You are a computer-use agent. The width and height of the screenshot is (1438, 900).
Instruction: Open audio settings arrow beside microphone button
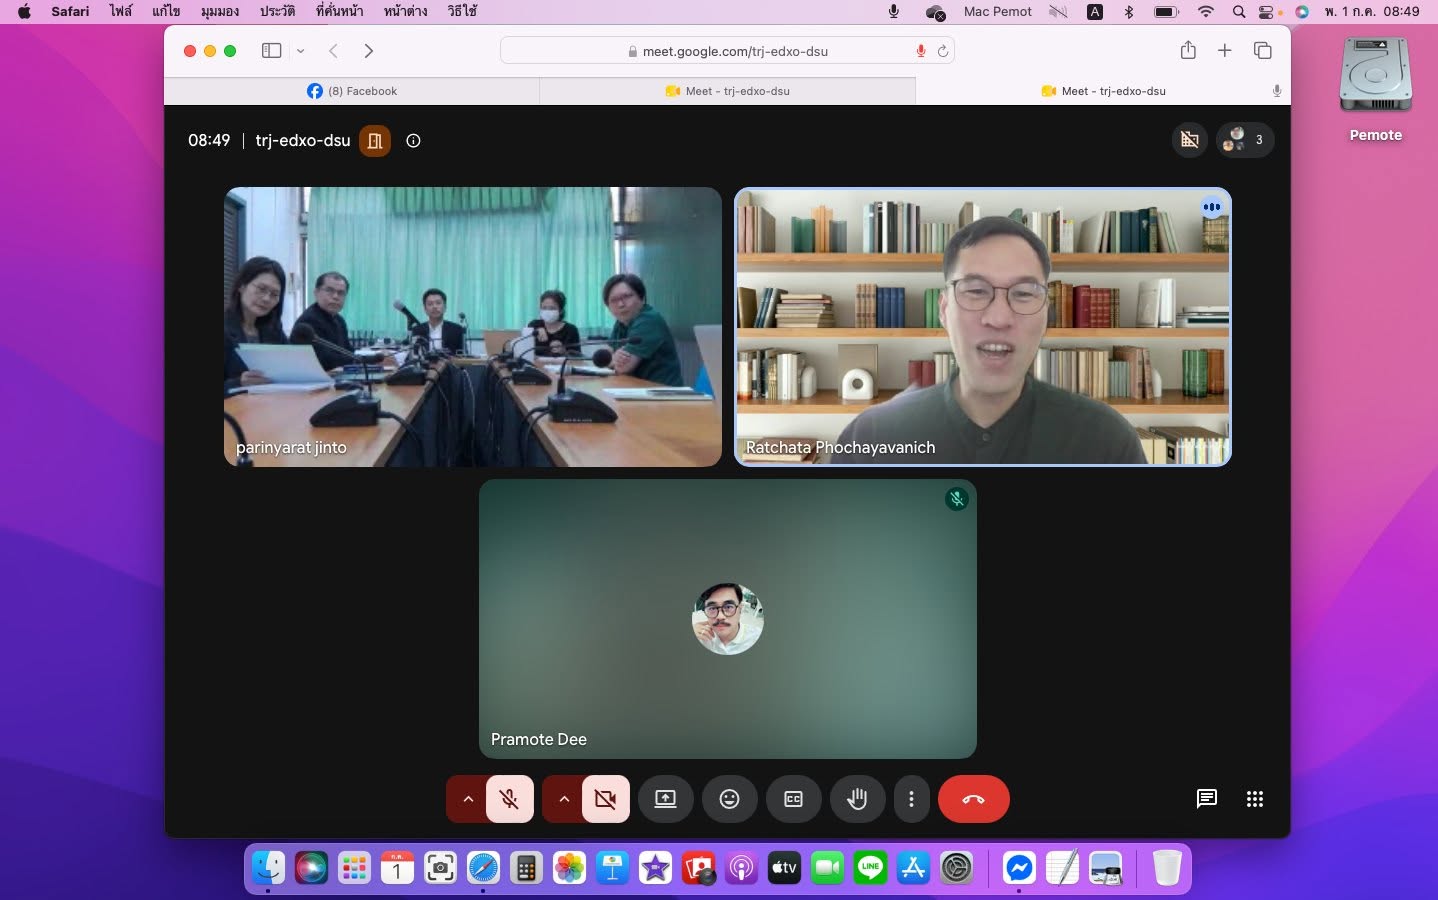467,799
